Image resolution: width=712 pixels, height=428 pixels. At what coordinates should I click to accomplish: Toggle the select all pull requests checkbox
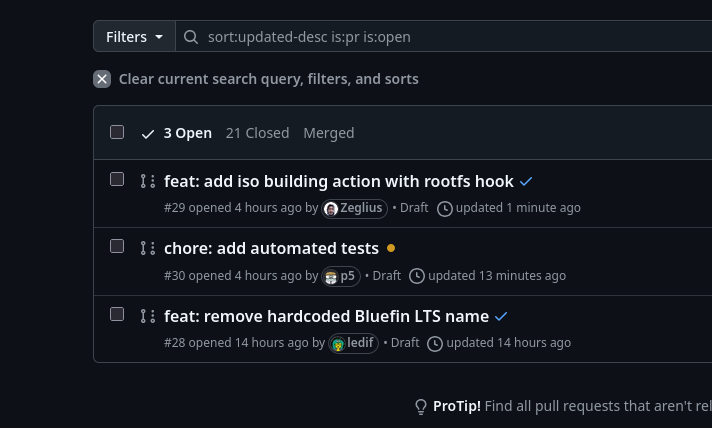click(x=117, y=132)
